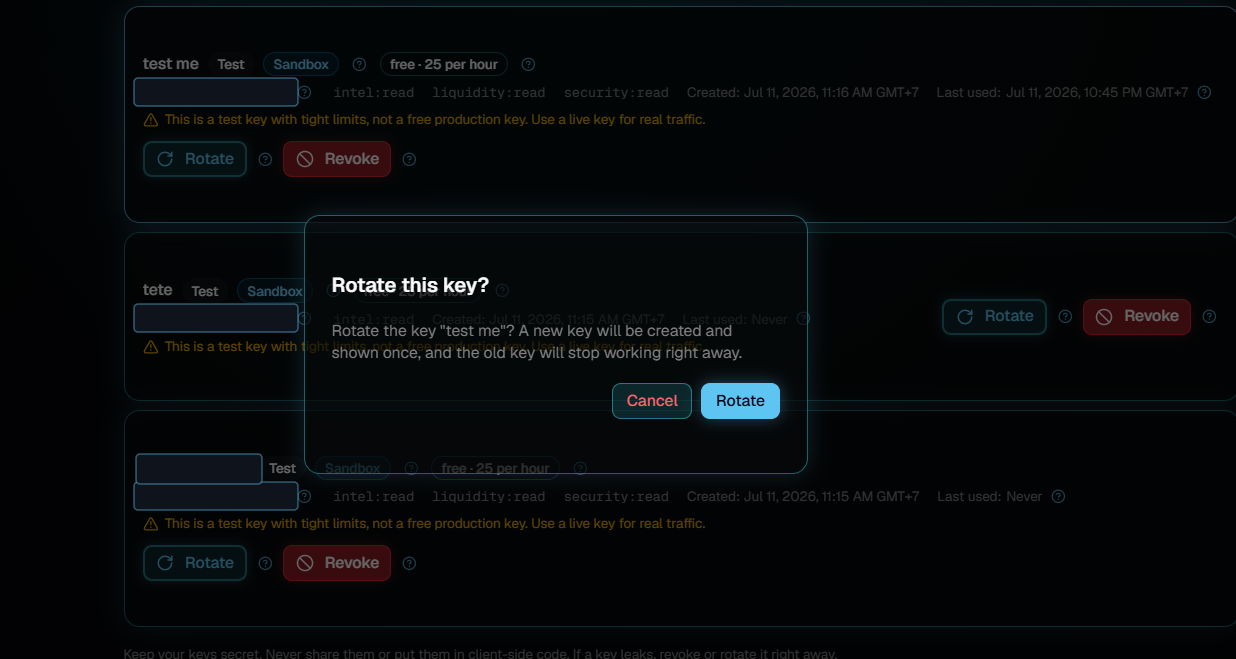Click Revoke button on the unnamed bottom key card

click(x=337, y=563)
